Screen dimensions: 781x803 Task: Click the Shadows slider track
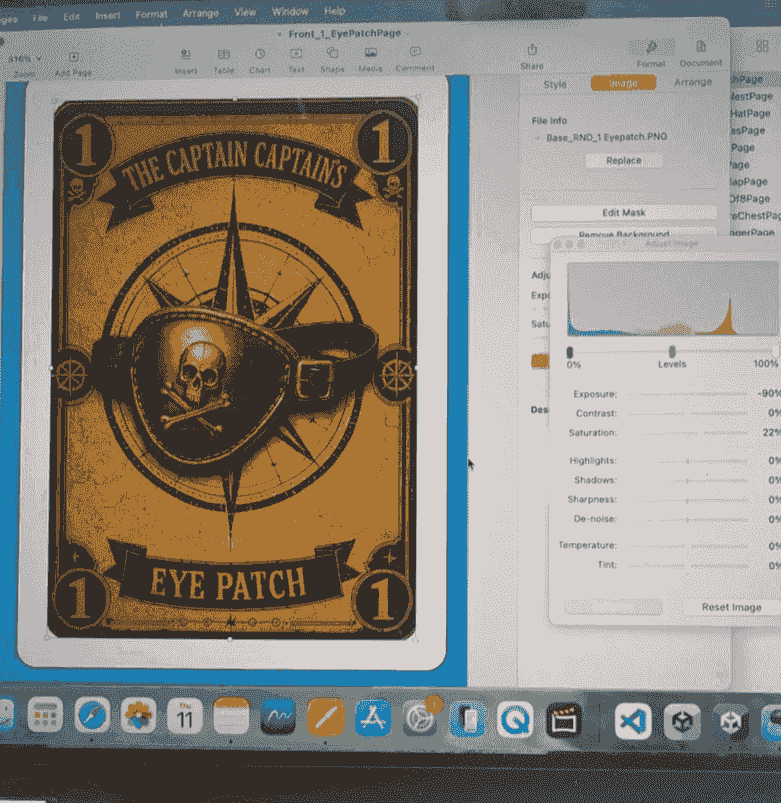tap(687, 480)
